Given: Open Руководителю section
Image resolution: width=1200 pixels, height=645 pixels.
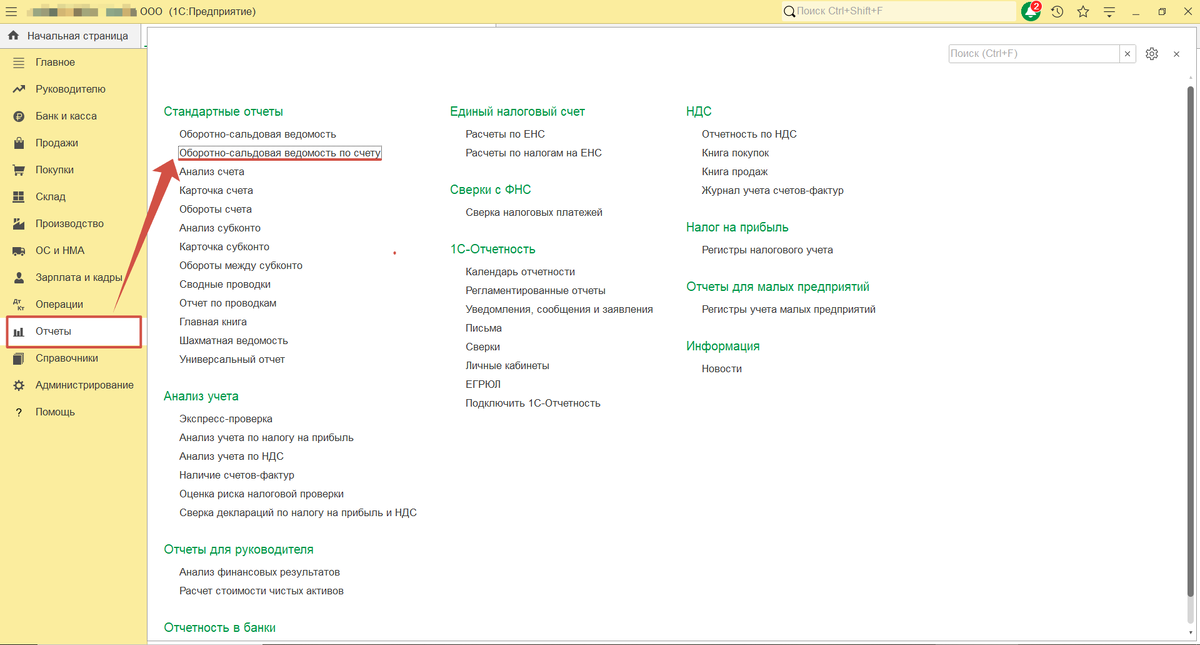Looking at the screenshot, I should tap(70, 89).
